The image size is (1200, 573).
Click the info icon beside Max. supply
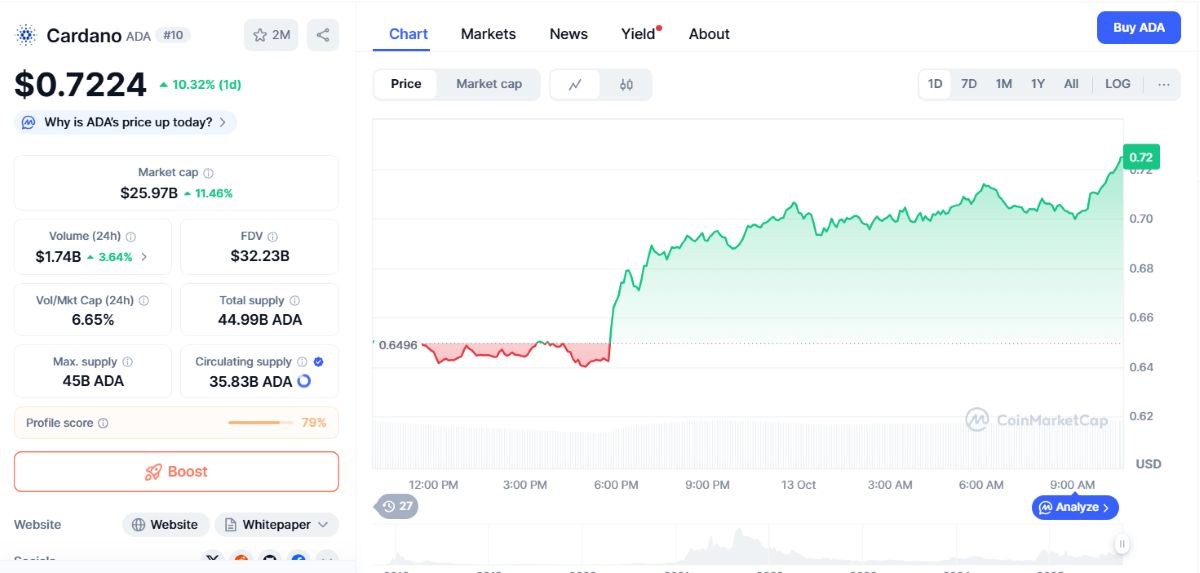coord(127,362)
